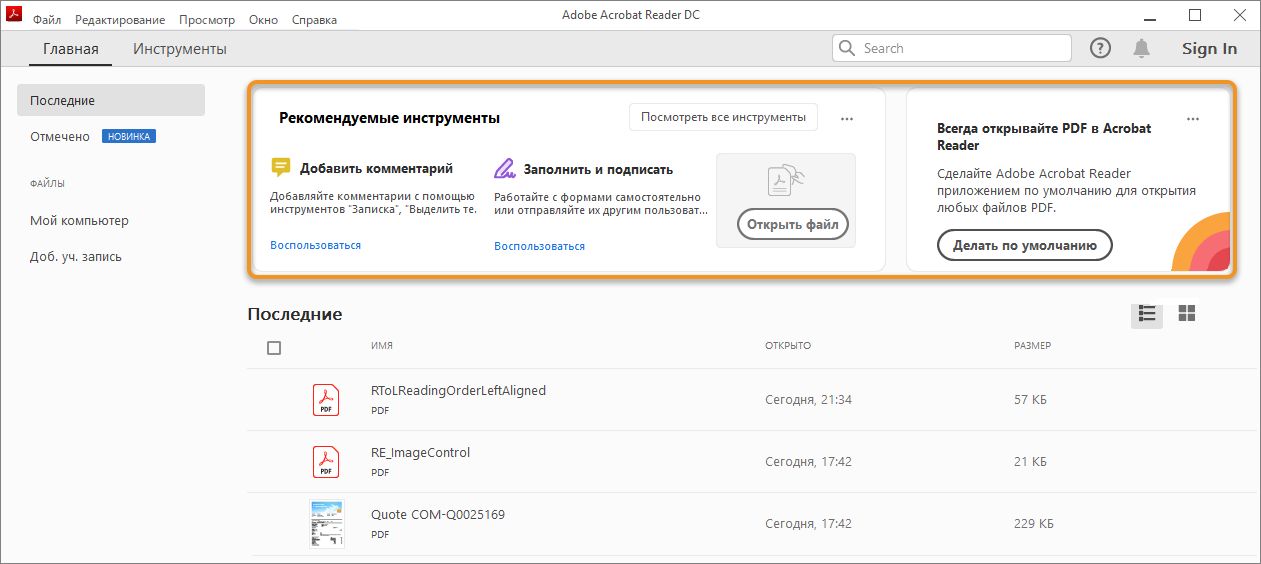This screenshot has width=1261, height=564.
Task: Select Отмечено in the sidebar
Action: click(60, 136)
